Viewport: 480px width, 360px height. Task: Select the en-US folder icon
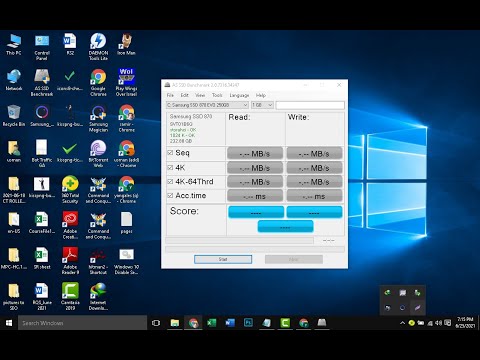tap(14, 223)
